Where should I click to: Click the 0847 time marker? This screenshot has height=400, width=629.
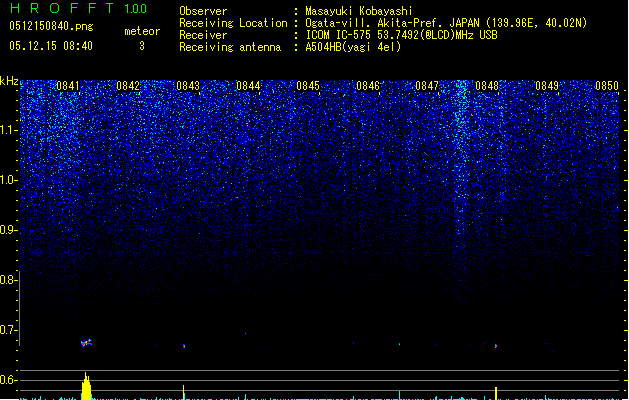(x=427, y=86)
